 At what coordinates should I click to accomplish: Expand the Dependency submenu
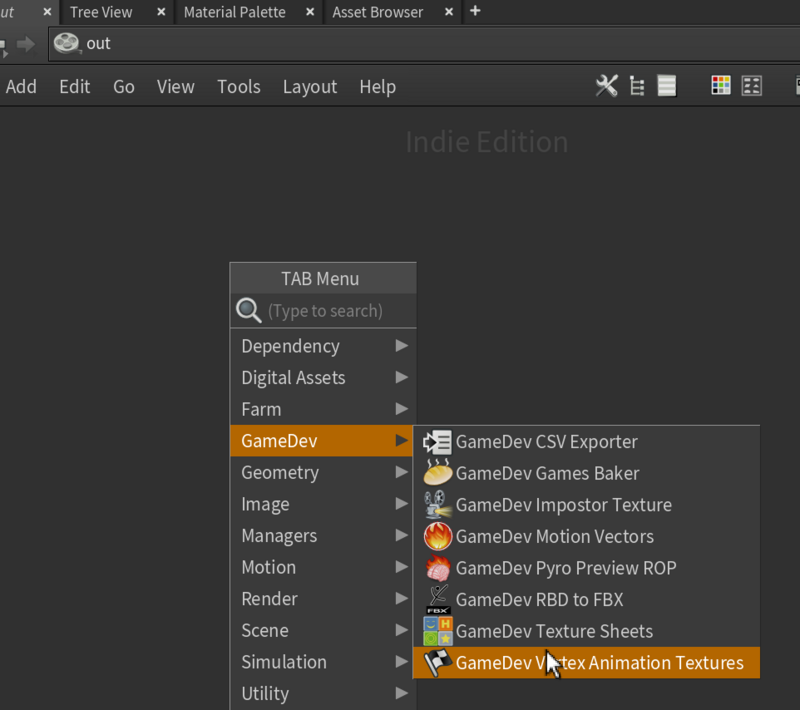tap(323, 346)
